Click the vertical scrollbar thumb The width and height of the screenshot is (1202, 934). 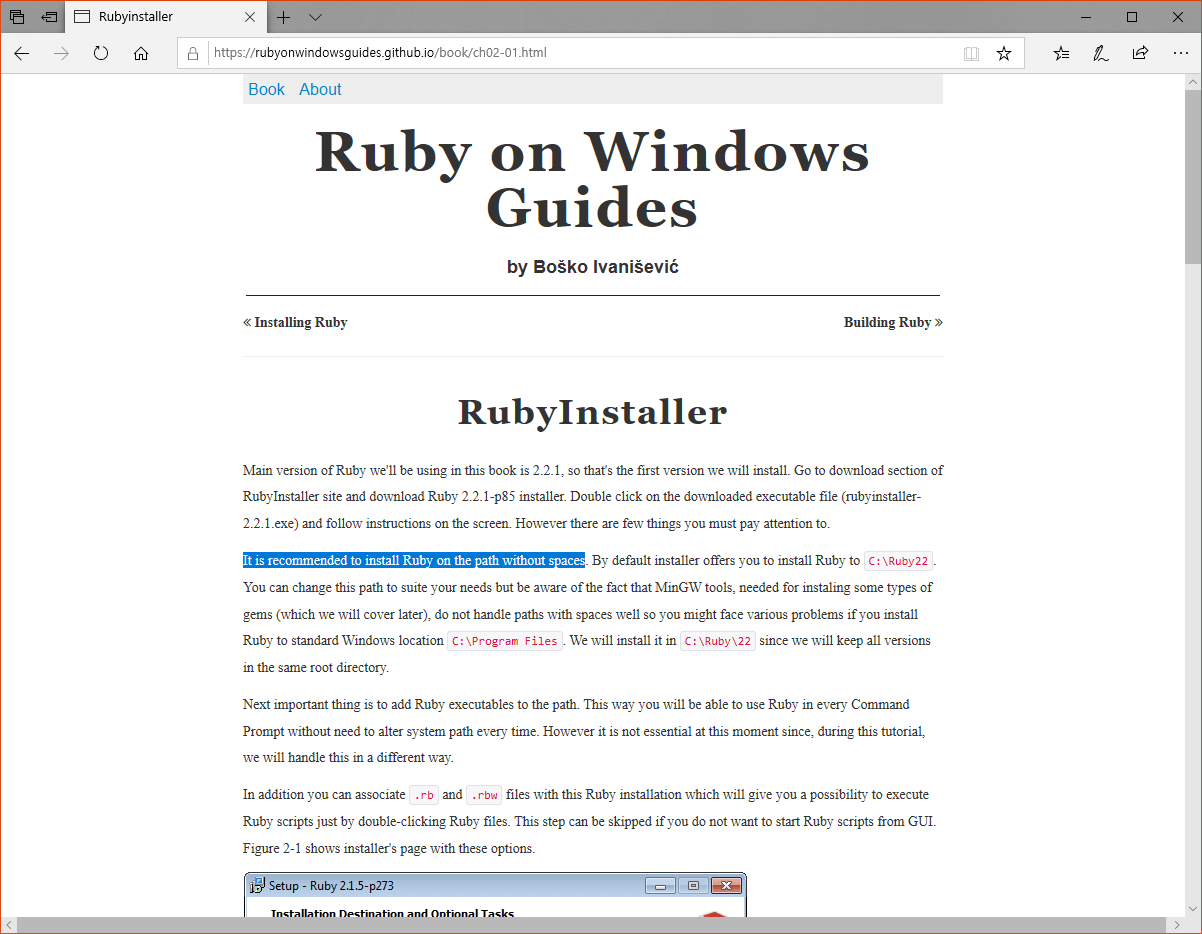tap(1193, 175)
